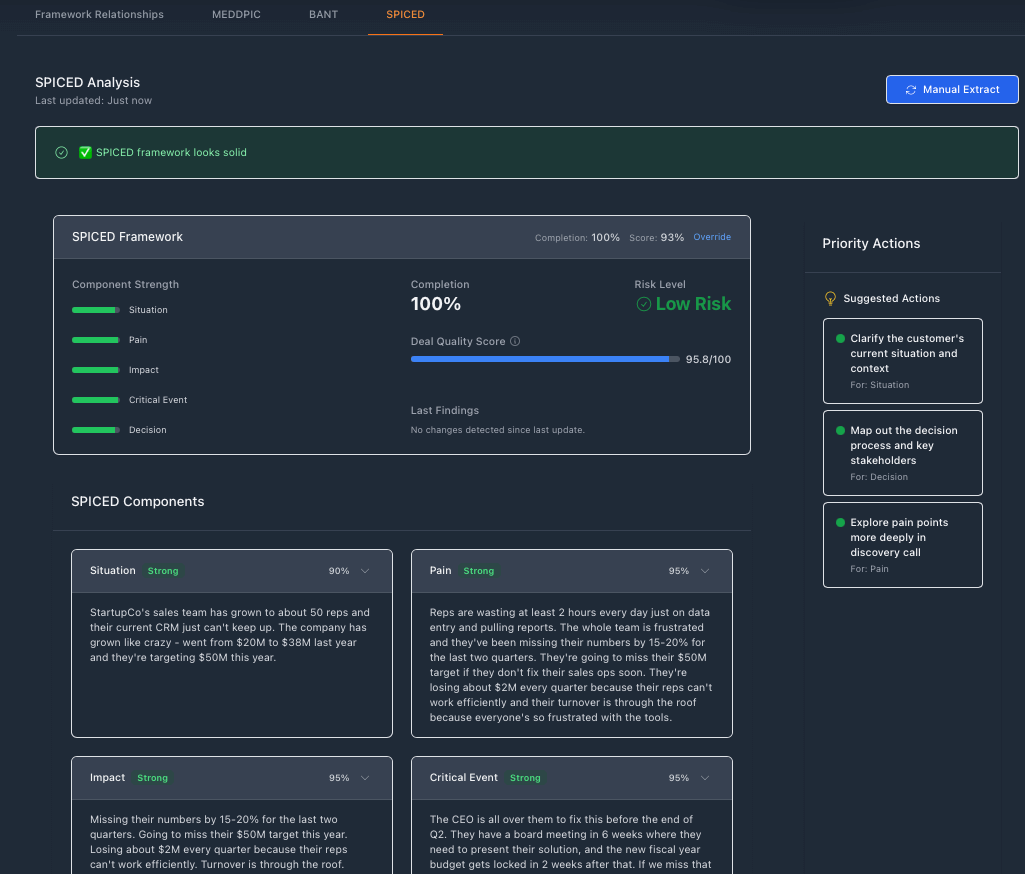Viewport: 1025px width, 874px height.
Task: Switch to the MEDDPIC tab
Action: click(236, 14)
